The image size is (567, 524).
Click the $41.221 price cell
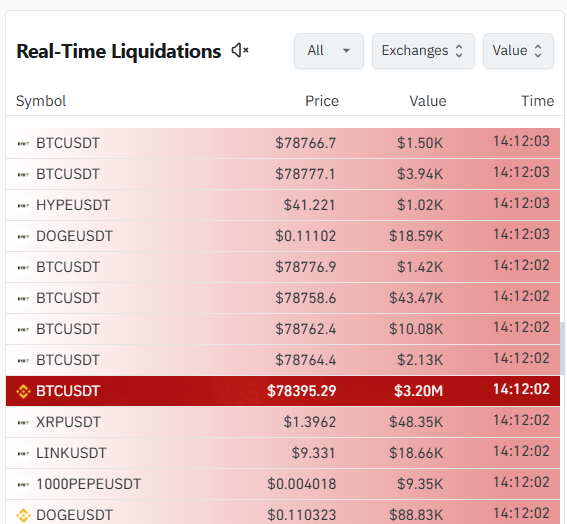(x=310, y=205)
